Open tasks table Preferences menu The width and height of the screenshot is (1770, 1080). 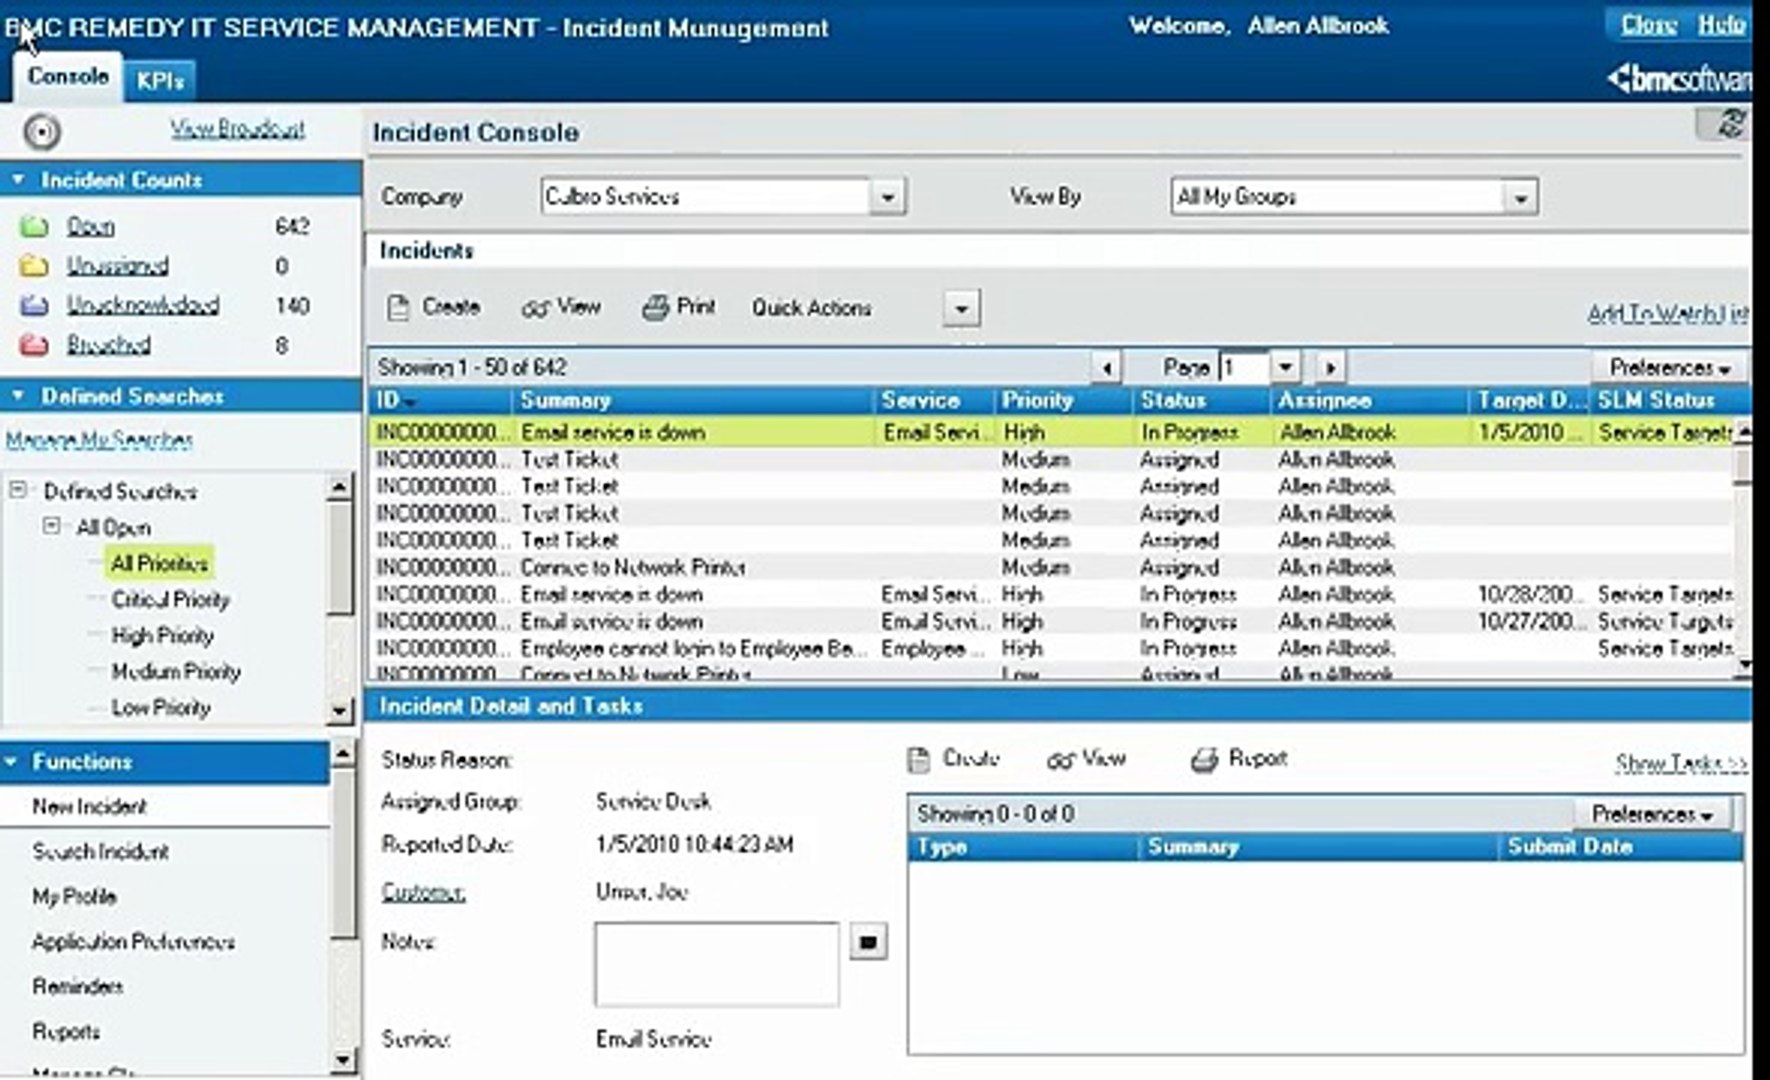(x=1652, y=814)
